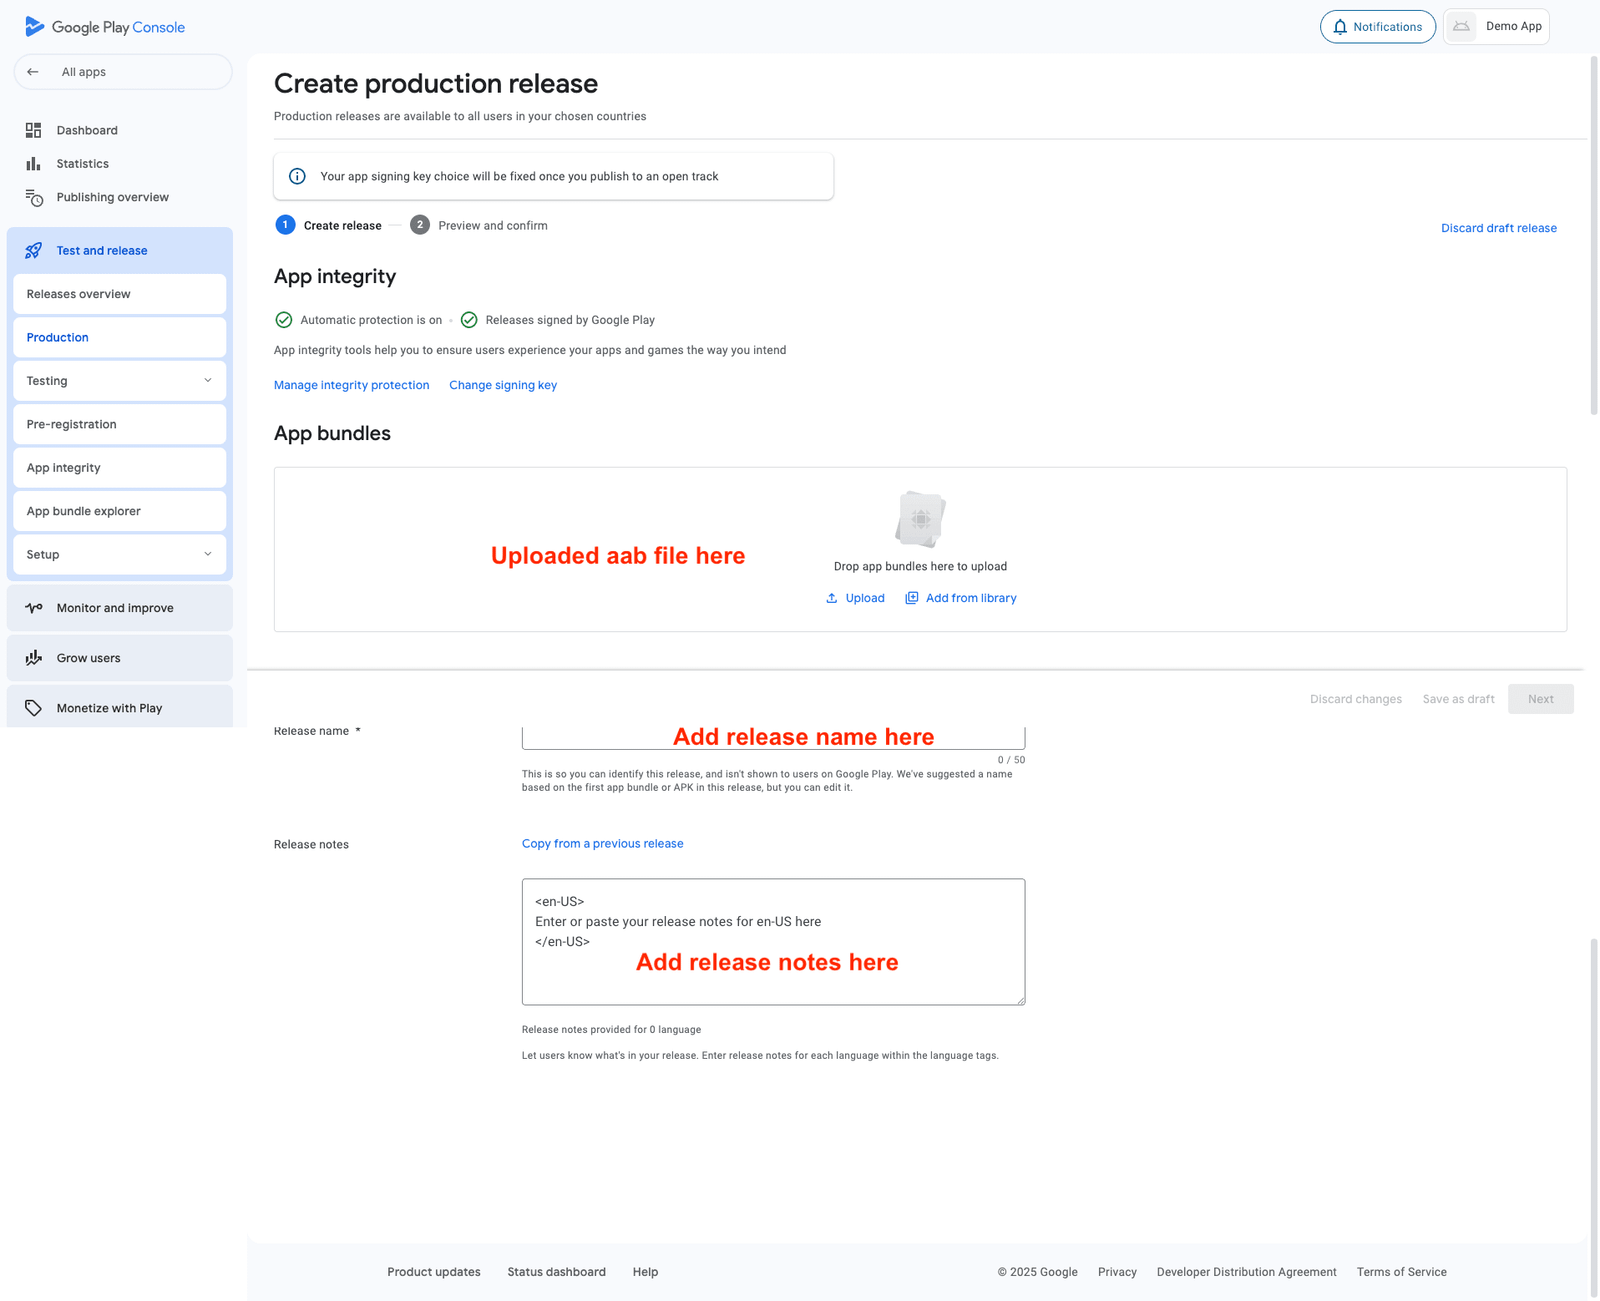Select Production in the sidebar

tap(120, 338)
